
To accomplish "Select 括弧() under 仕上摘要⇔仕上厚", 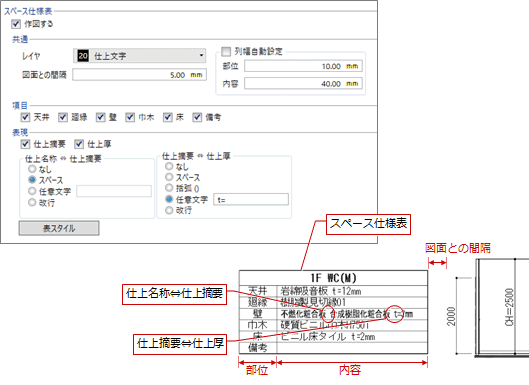I will (169, 188).
